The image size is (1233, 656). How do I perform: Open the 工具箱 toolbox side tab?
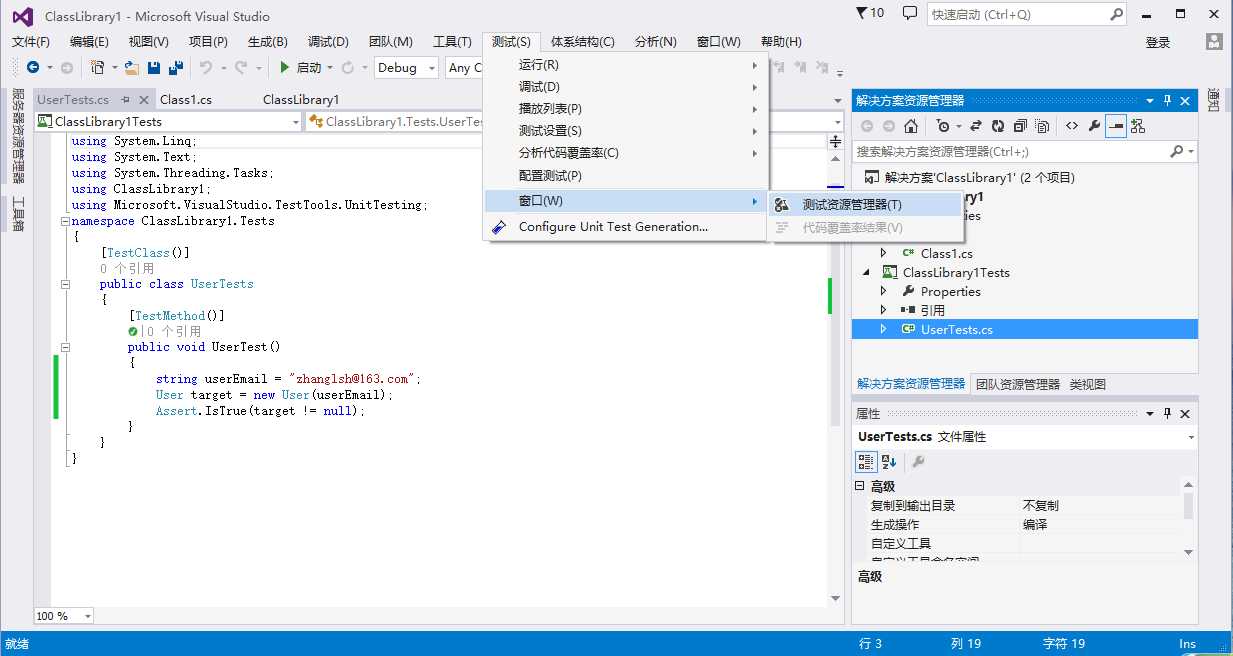coord(18,214)
